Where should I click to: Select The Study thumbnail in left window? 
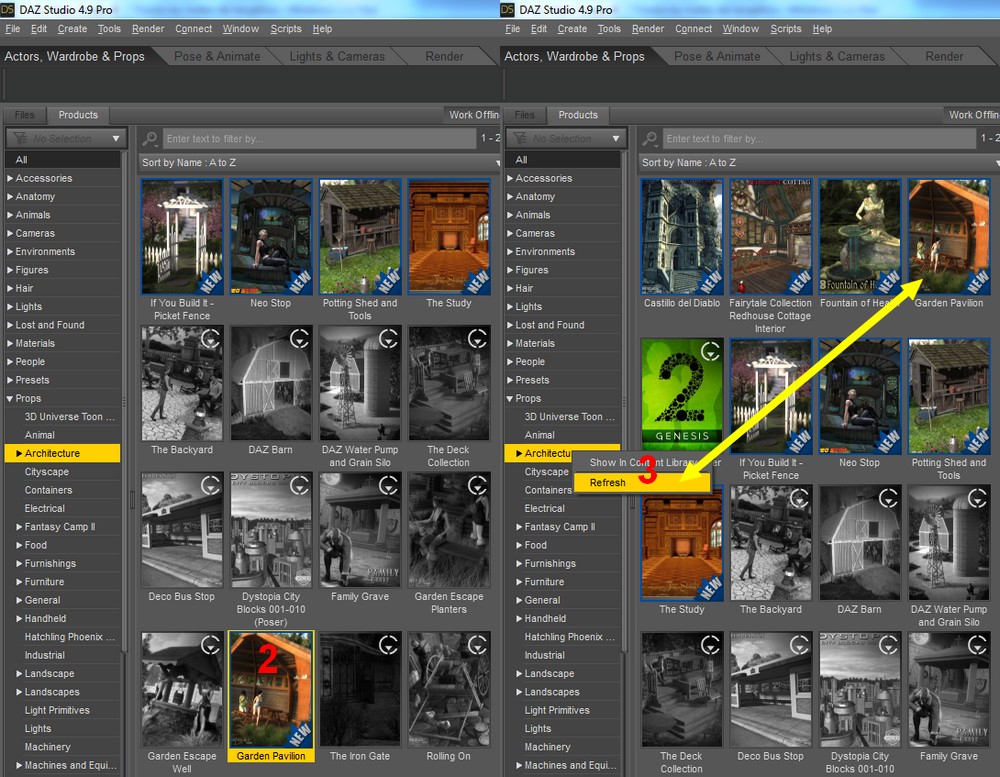tap(449, 237)
